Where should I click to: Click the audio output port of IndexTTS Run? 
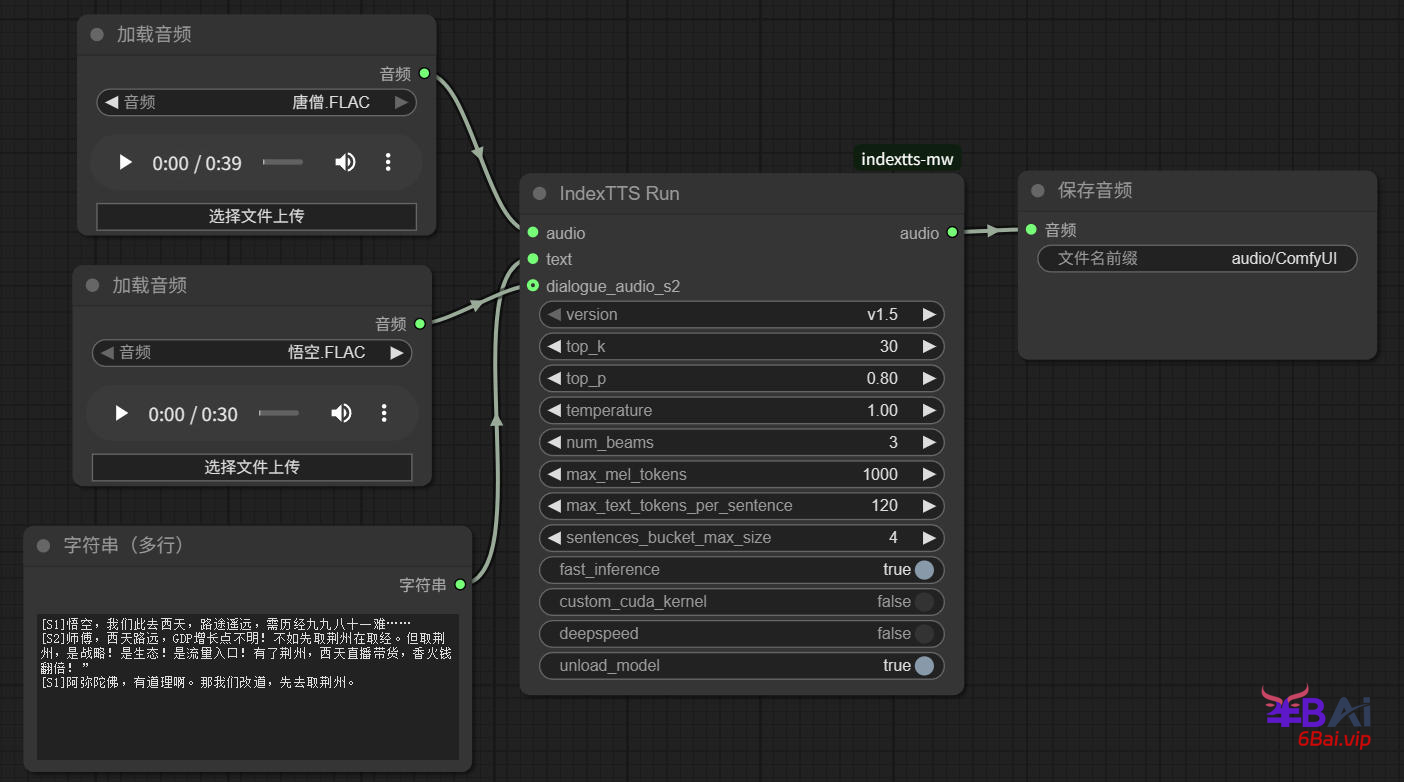(952, 232)
